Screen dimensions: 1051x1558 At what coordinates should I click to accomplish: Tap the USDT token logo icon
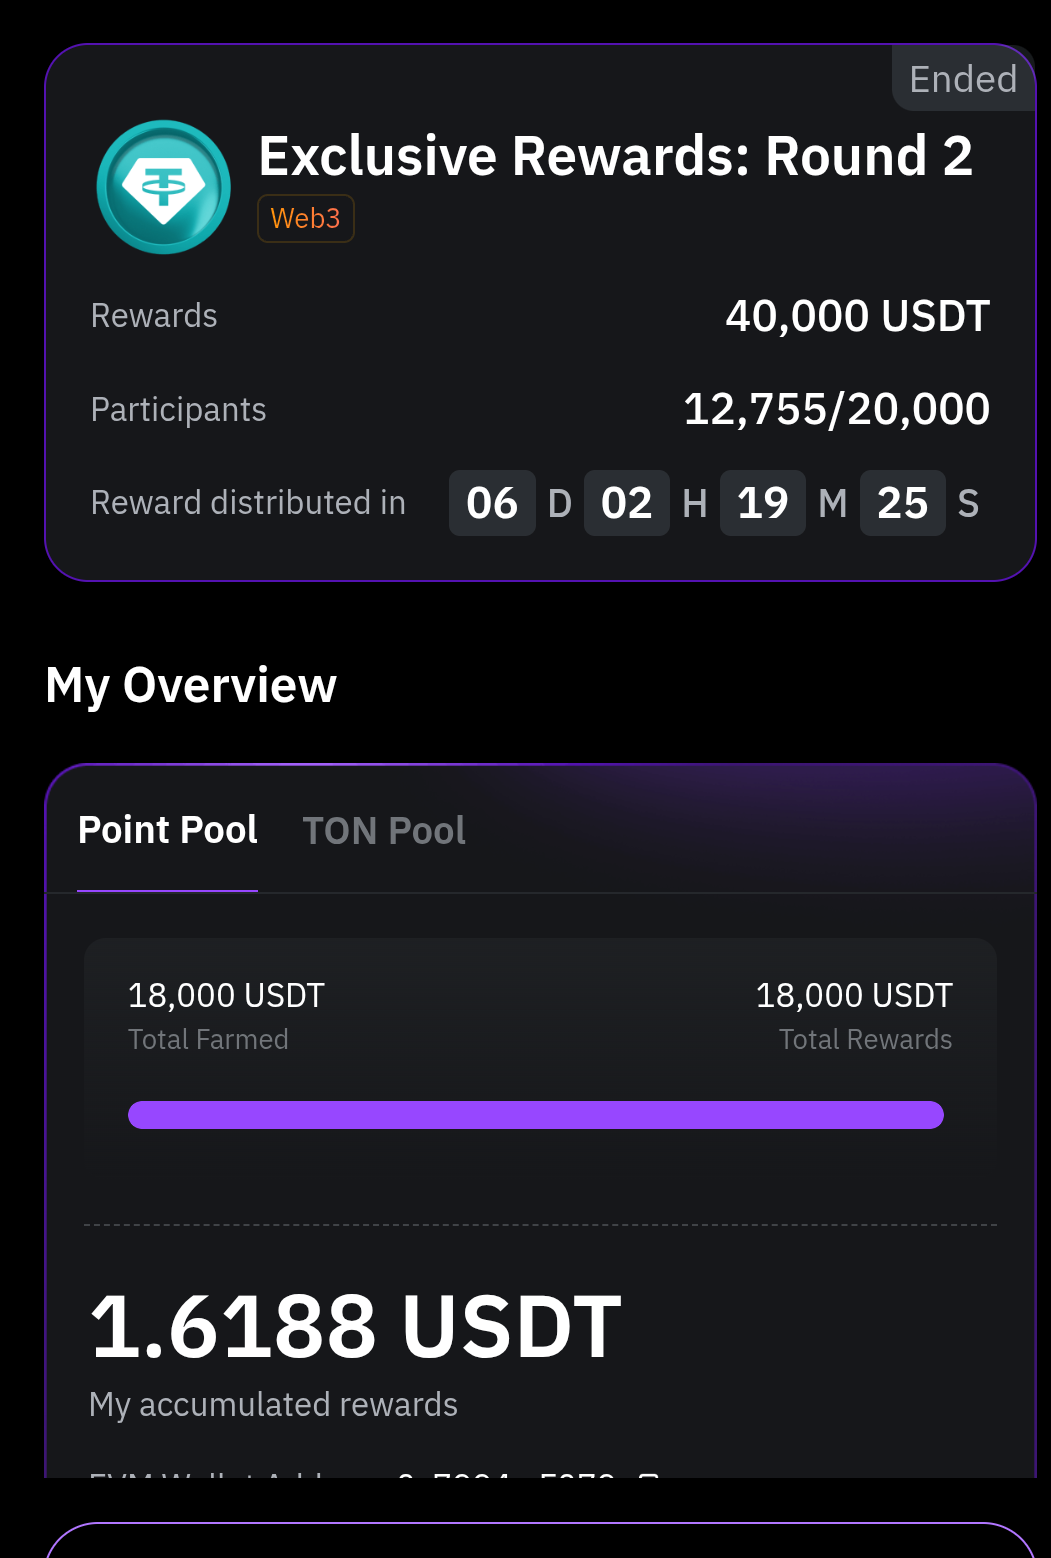click(x=164, y=187)
